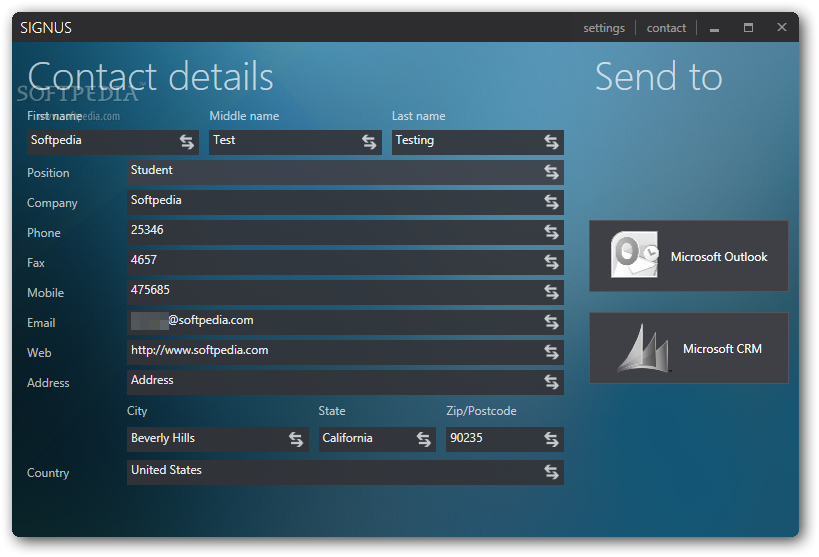Click the swap icon in First name field

(x=187, y=142)
